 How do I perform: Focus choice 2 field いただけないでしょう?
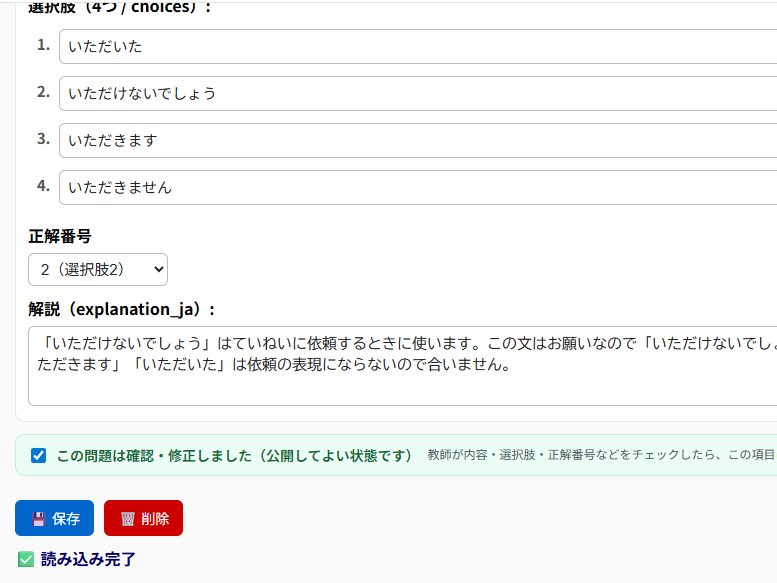[400, 93]
